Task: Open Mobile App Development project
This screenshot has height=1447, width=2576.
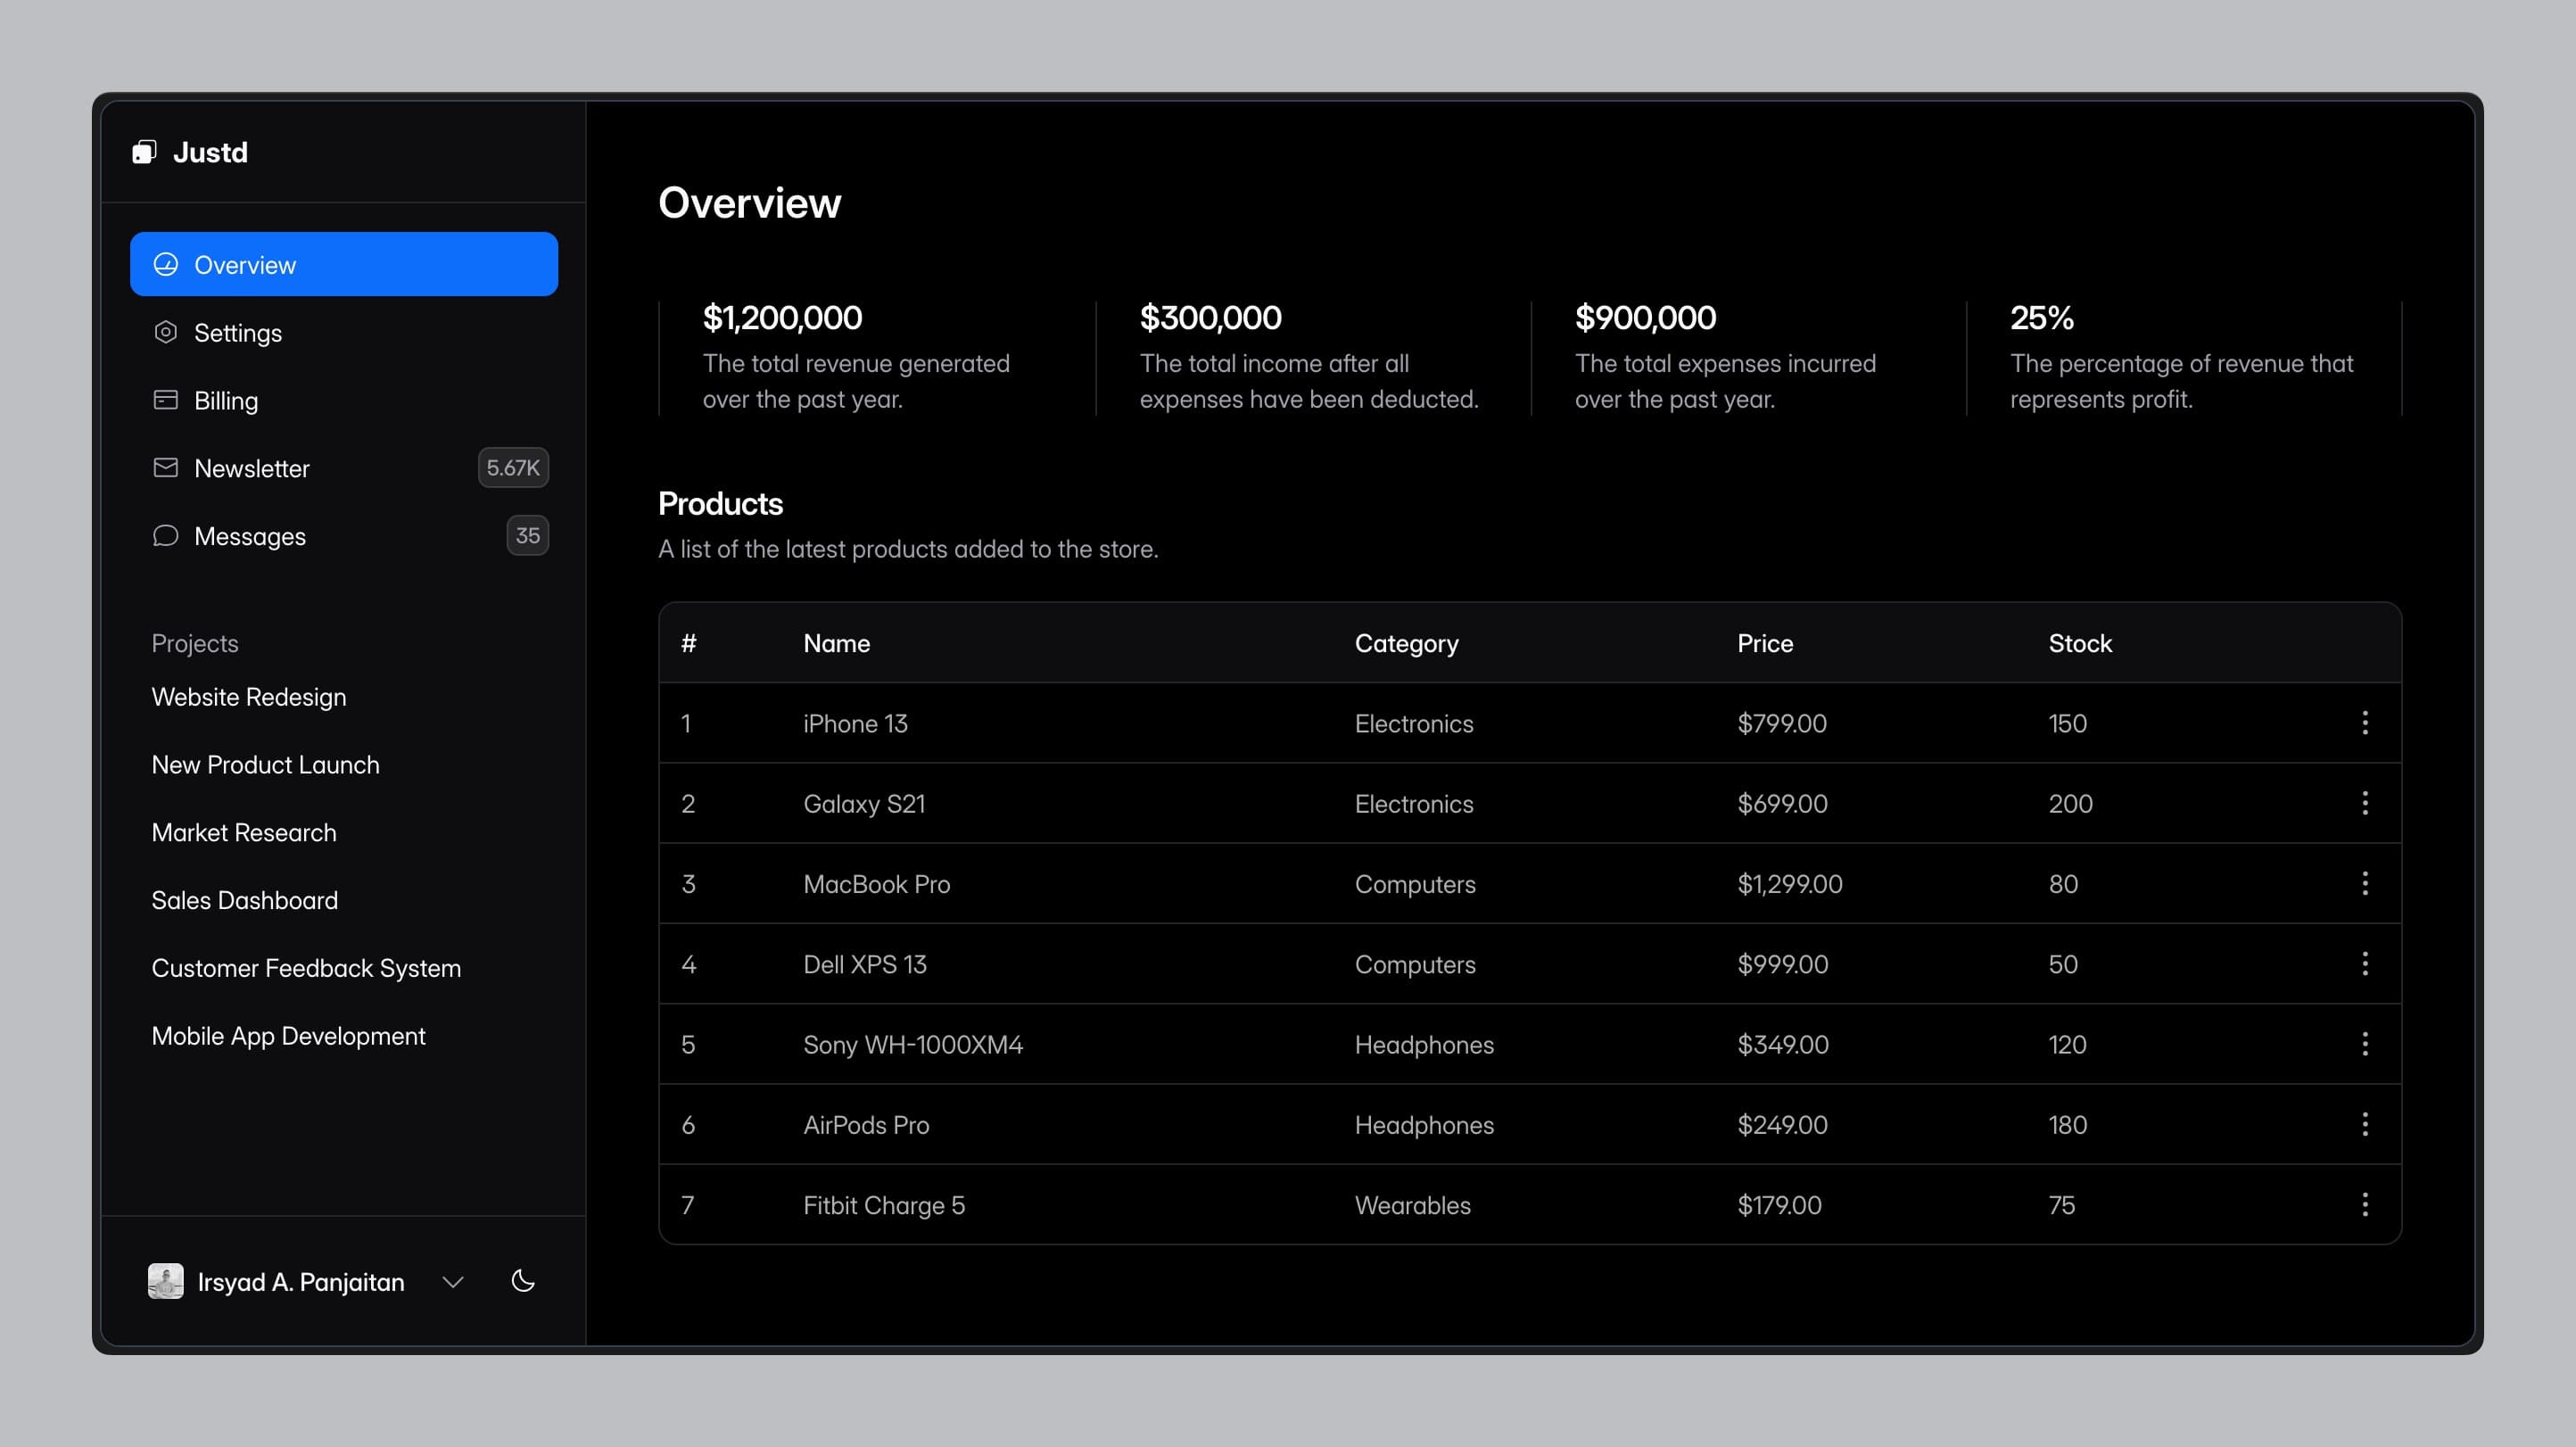Action: pyautogui.click(x=288, y=1036)
